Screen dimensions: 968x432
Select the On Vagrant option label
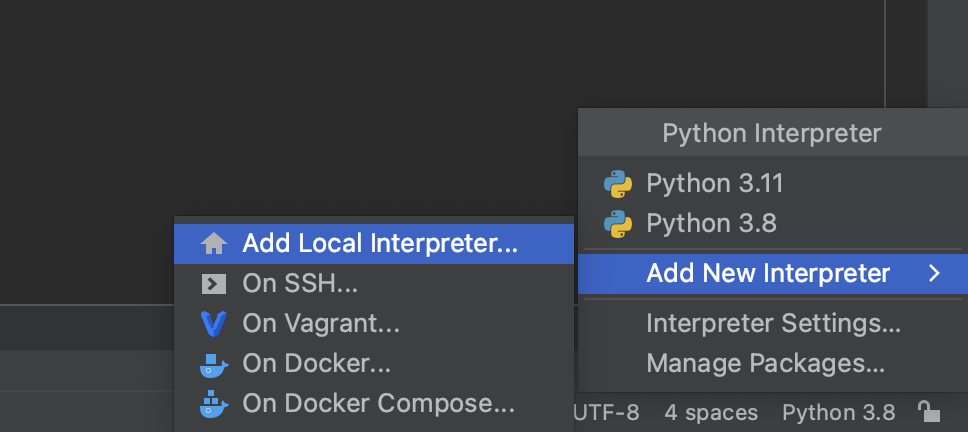(x=321, y=324)
